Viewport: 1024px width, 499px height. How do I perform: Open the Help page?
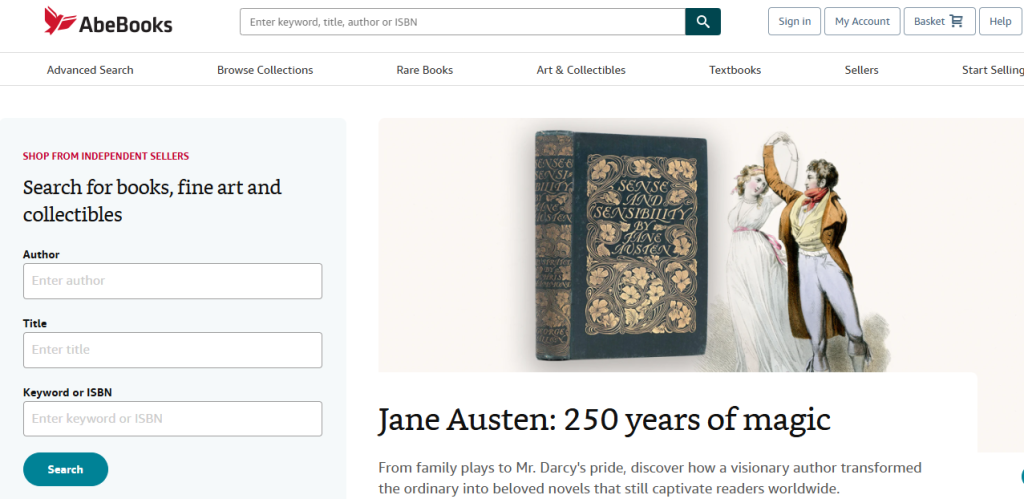(1000, 21)
